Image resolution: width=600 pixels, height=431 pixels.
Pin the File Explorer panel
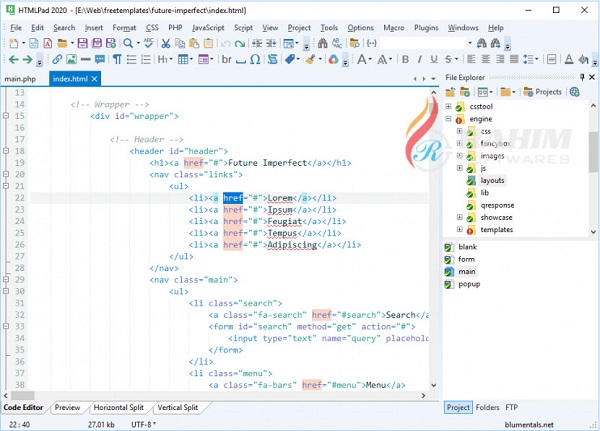(580, 77)
